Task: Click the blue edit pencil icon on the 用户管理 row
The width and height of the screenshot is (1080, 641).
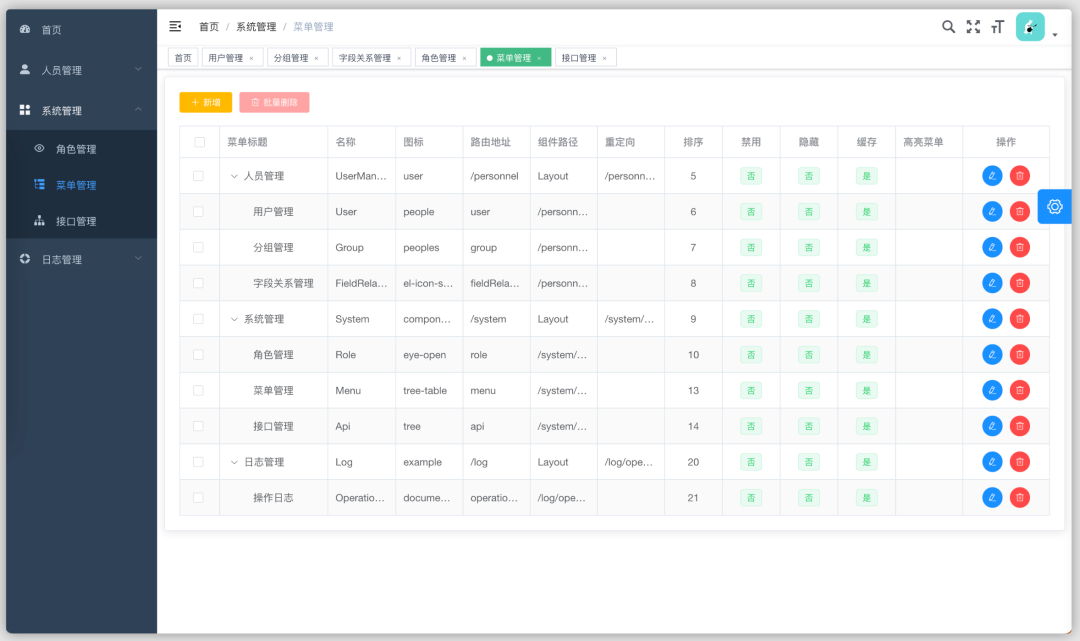Action: pos(991,211)
